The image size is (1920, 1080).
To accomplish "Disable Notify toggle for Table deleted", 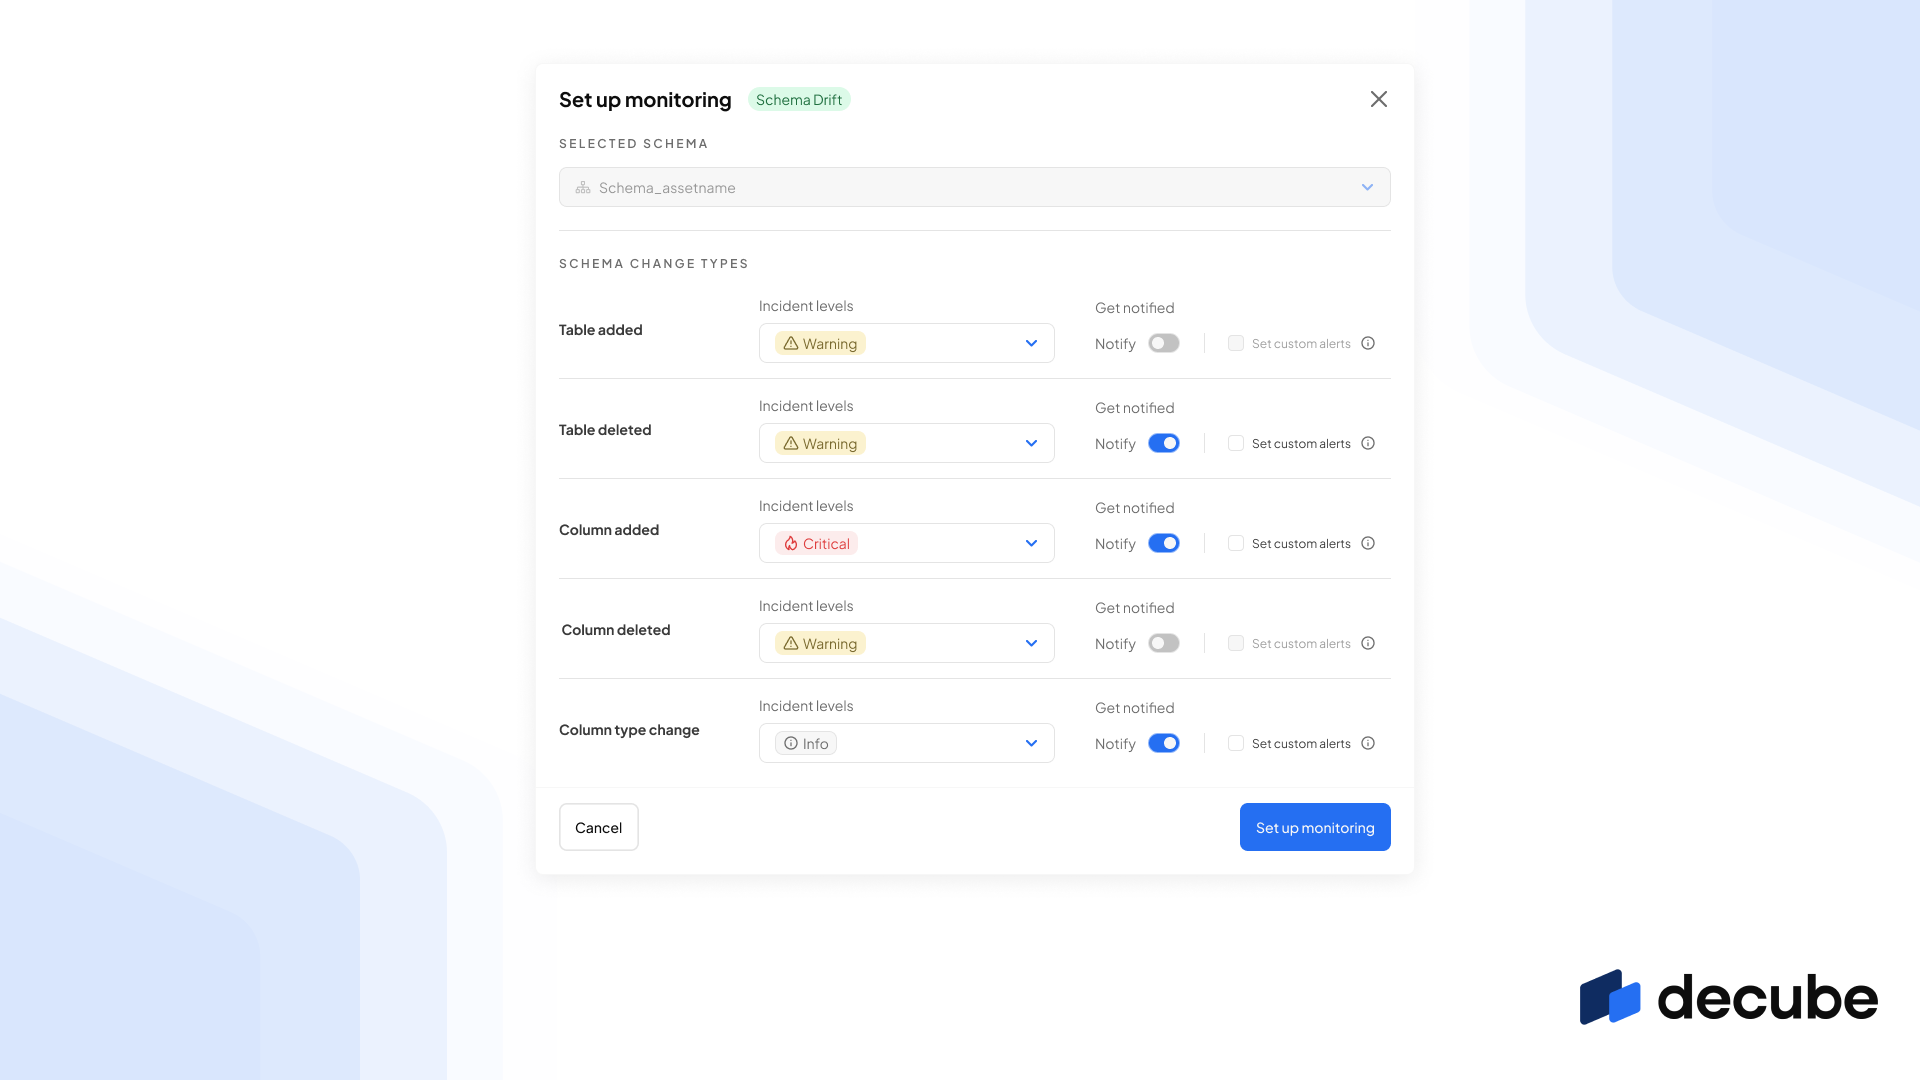I will [x=1164, y=443].
